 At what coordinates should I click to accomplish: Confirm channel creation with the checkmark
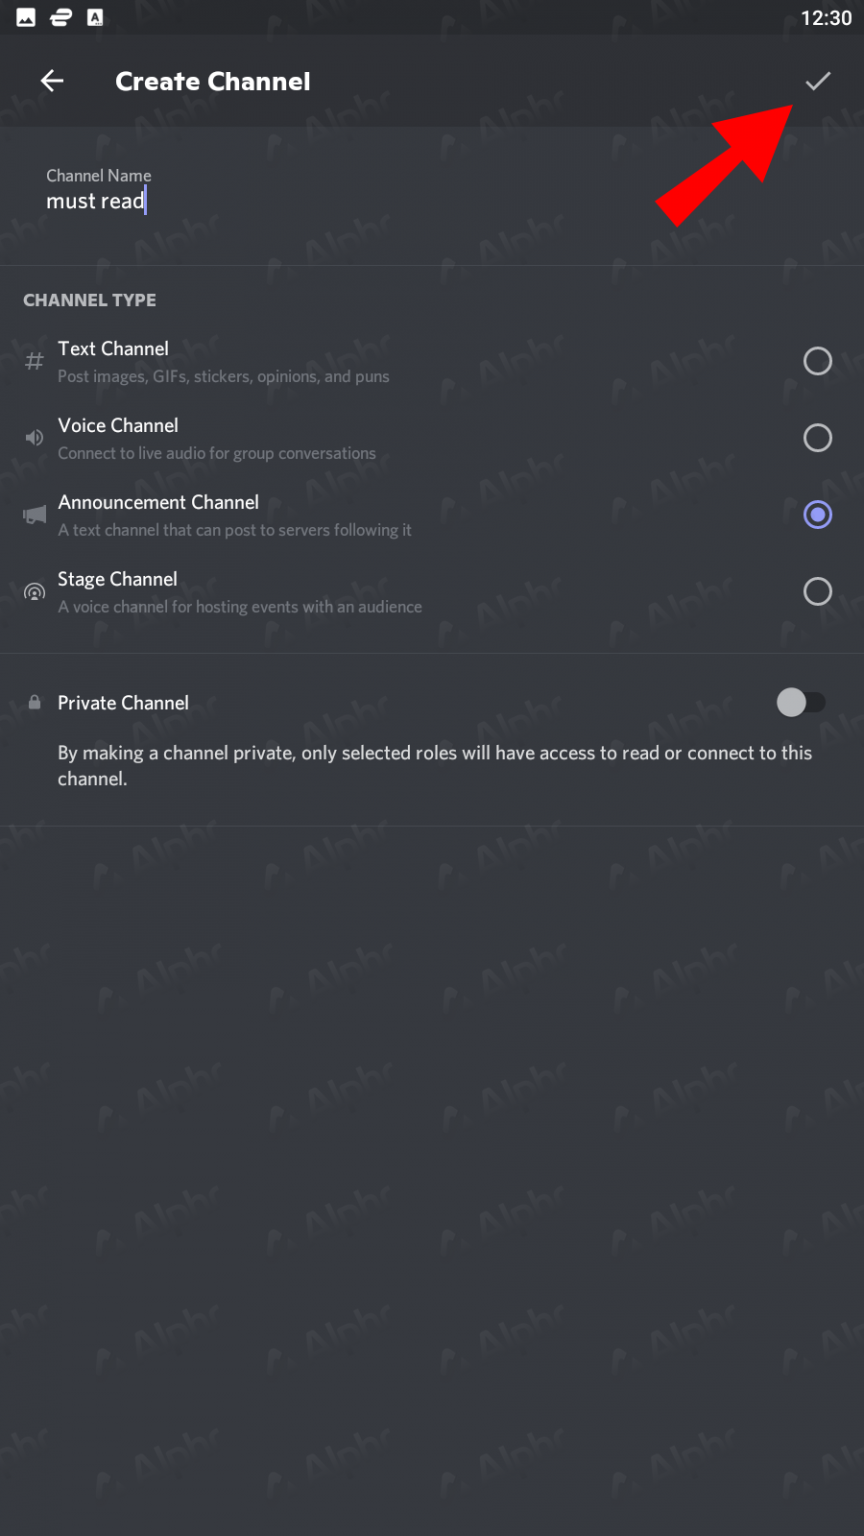(x=818, y=81)
